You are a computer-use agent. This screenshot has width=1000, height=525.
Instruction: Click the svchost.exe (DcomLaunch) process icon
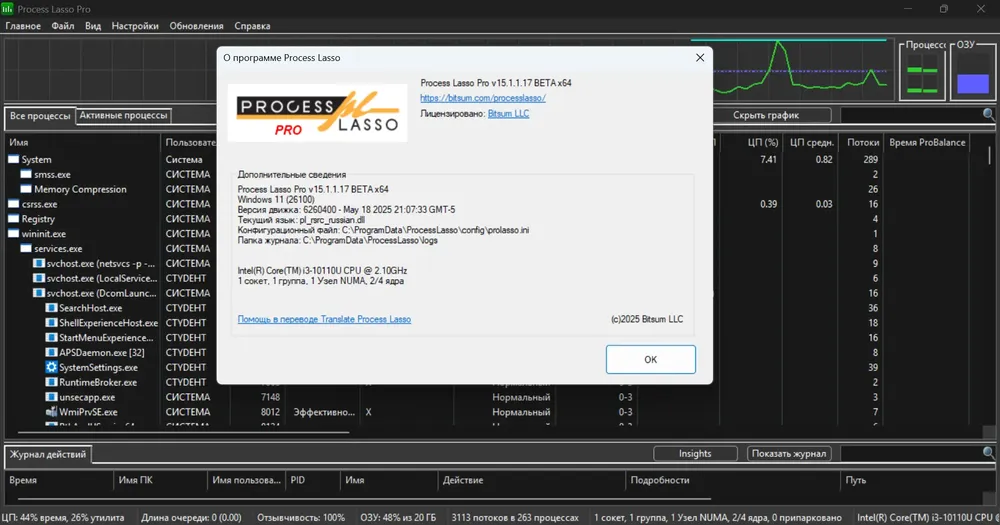point(38,293)
